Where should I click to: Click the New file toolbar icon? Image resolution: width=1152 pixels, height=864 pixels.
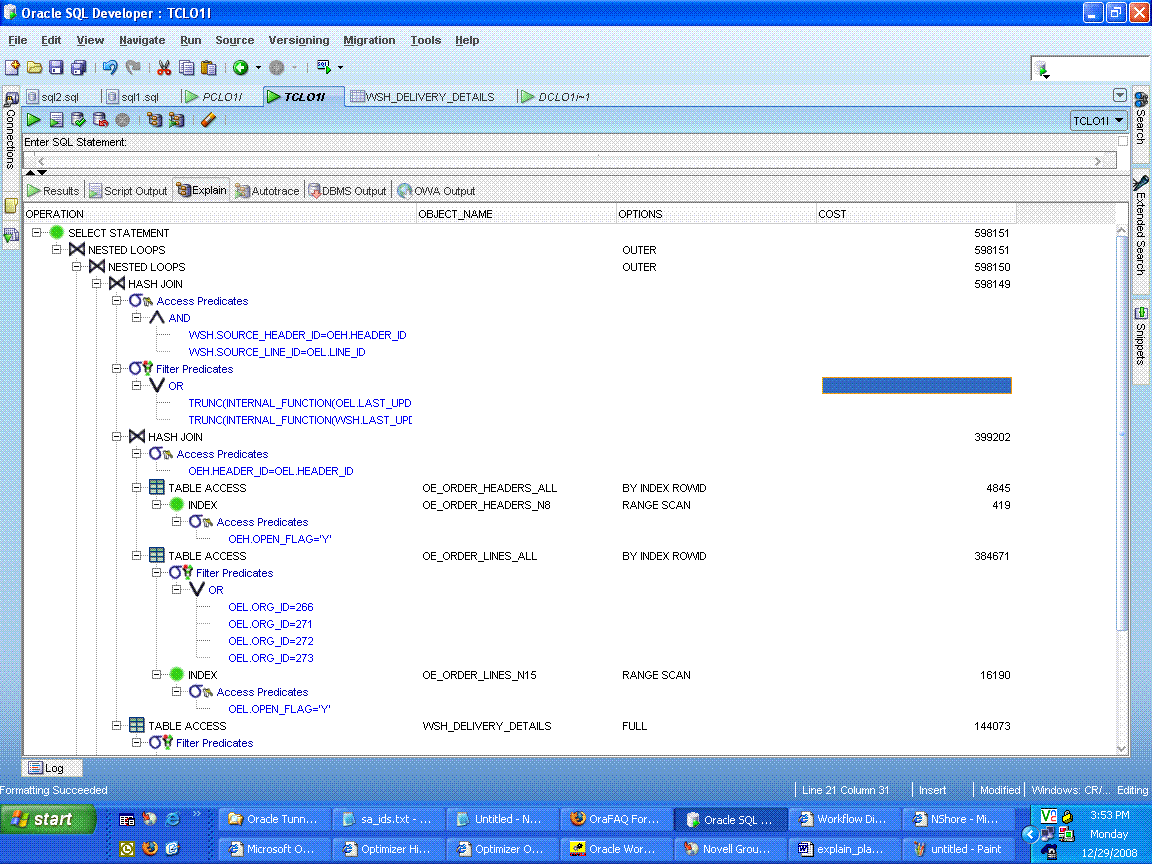click(x=12, y=68)
